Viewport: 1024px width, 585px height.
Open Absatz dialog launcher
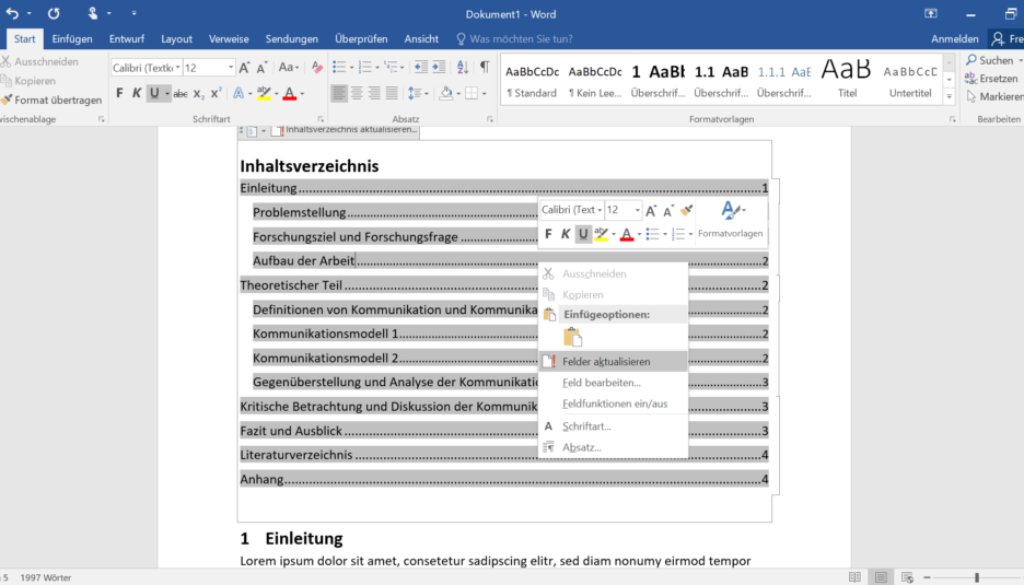pyautogui.click(x=490, y=119)
